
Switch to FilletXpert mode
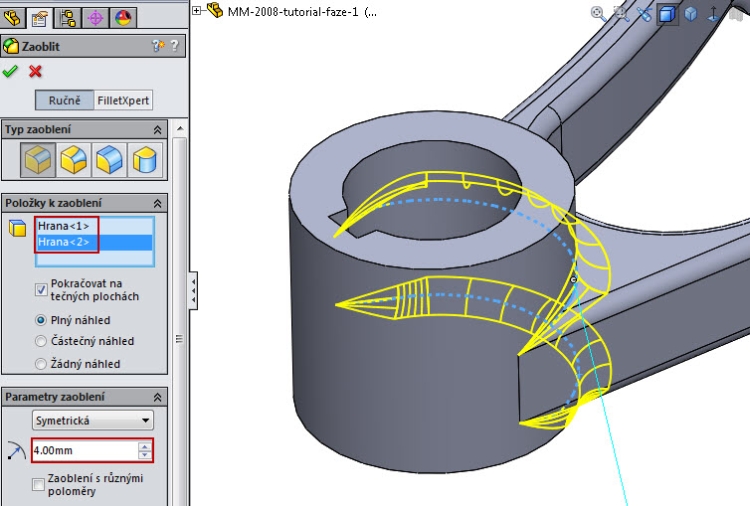pyautogui.click(x=123, y=100)
